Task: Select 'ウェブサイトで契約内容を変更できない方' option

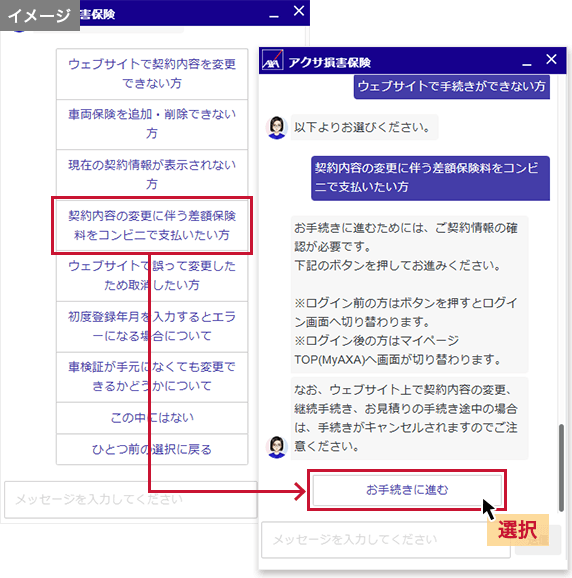Action: point(152,74)
